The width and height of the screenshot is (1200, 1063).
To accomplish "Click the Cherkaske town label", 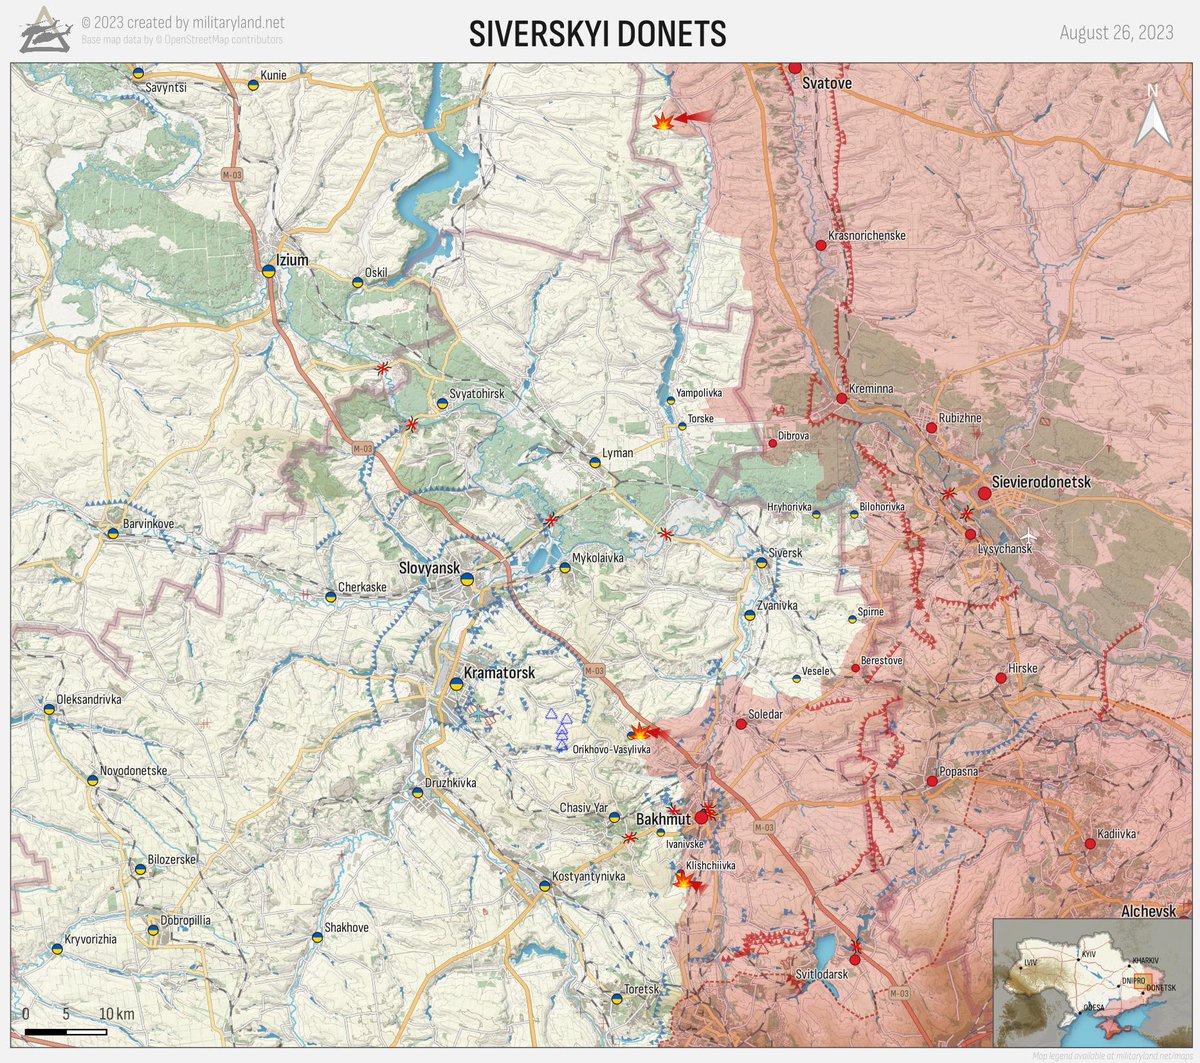I will [362, 588].
